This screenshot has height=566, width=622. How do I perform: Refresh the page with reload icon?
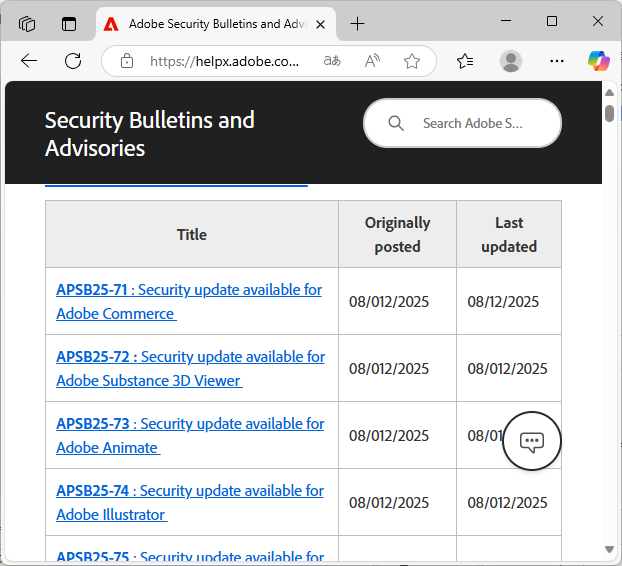(73, 61)
